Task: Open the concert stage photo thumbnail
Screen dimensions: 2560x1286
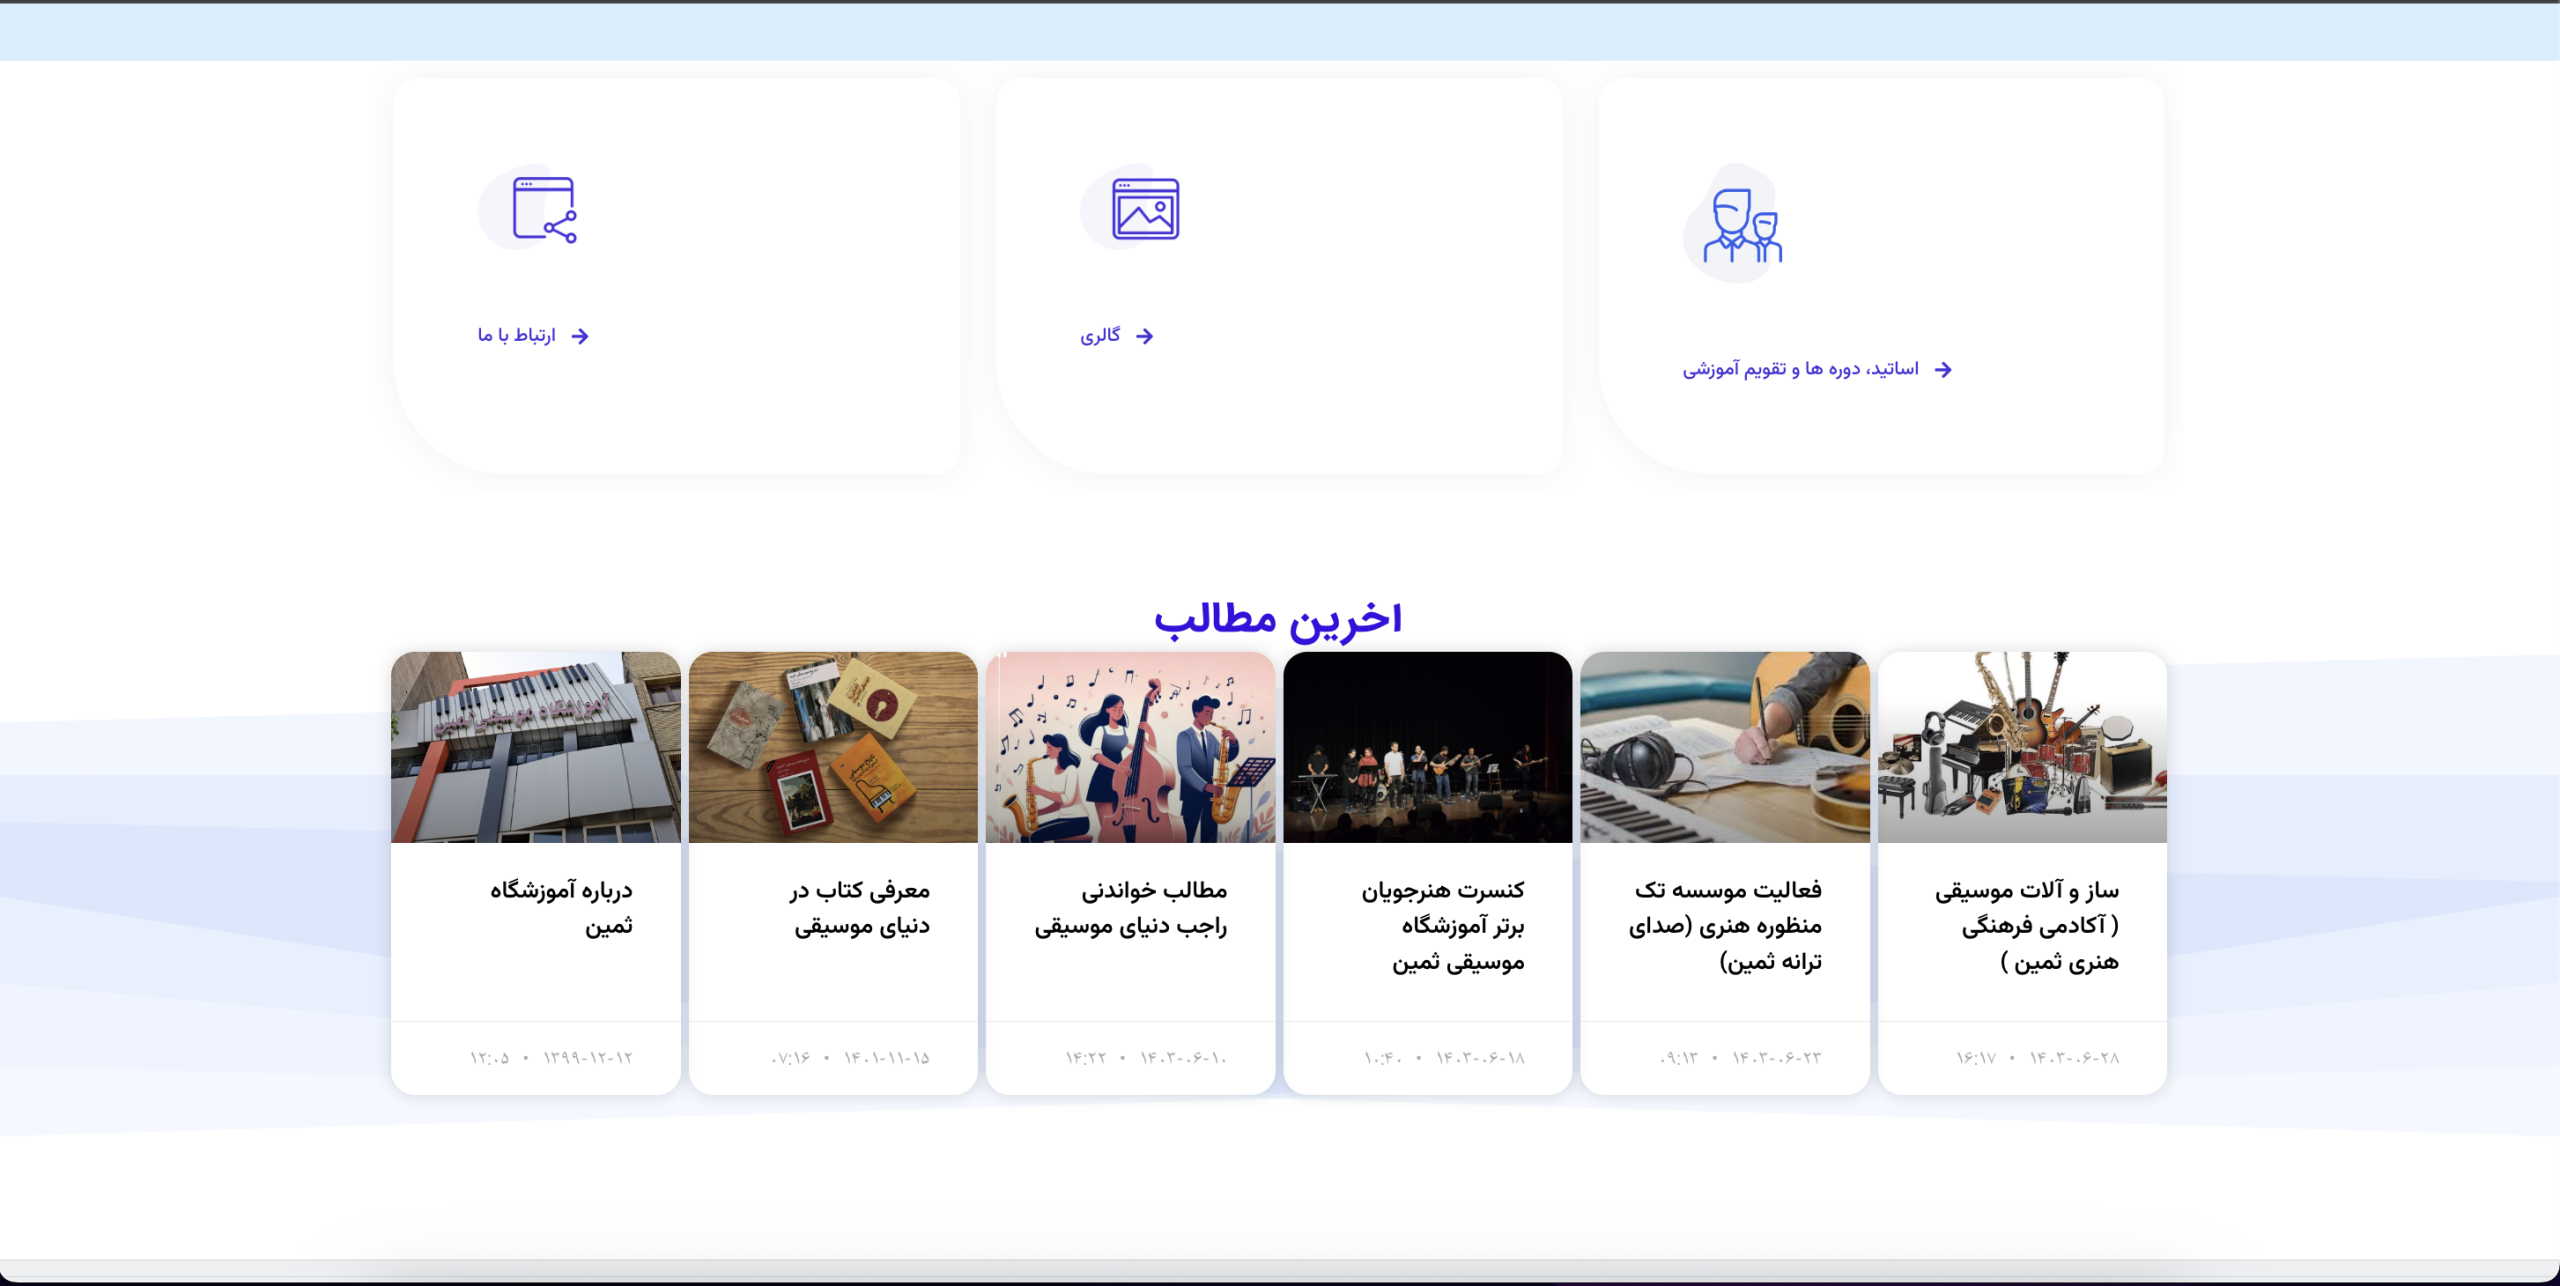Action: pyautogui.click(x=1427, y=747)
